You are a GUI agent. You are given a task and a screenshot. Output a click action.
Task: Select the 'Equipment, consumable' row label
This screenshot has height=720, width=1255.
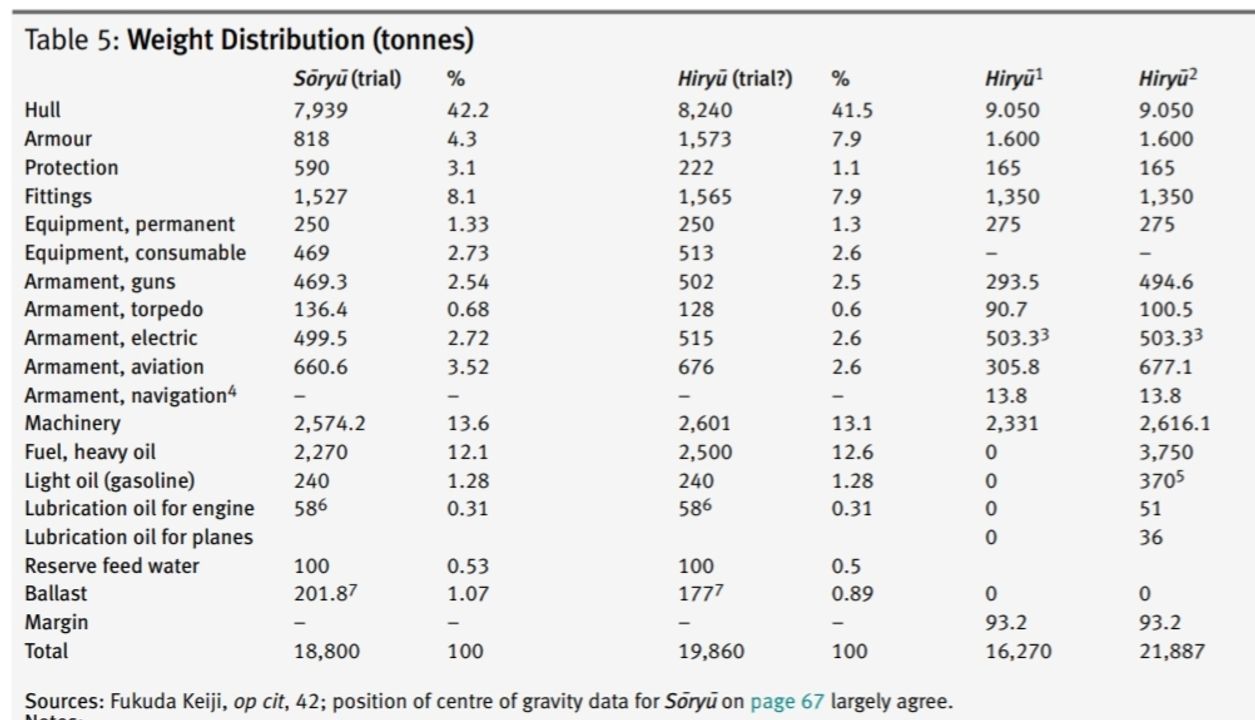click(x=134, y=253)
